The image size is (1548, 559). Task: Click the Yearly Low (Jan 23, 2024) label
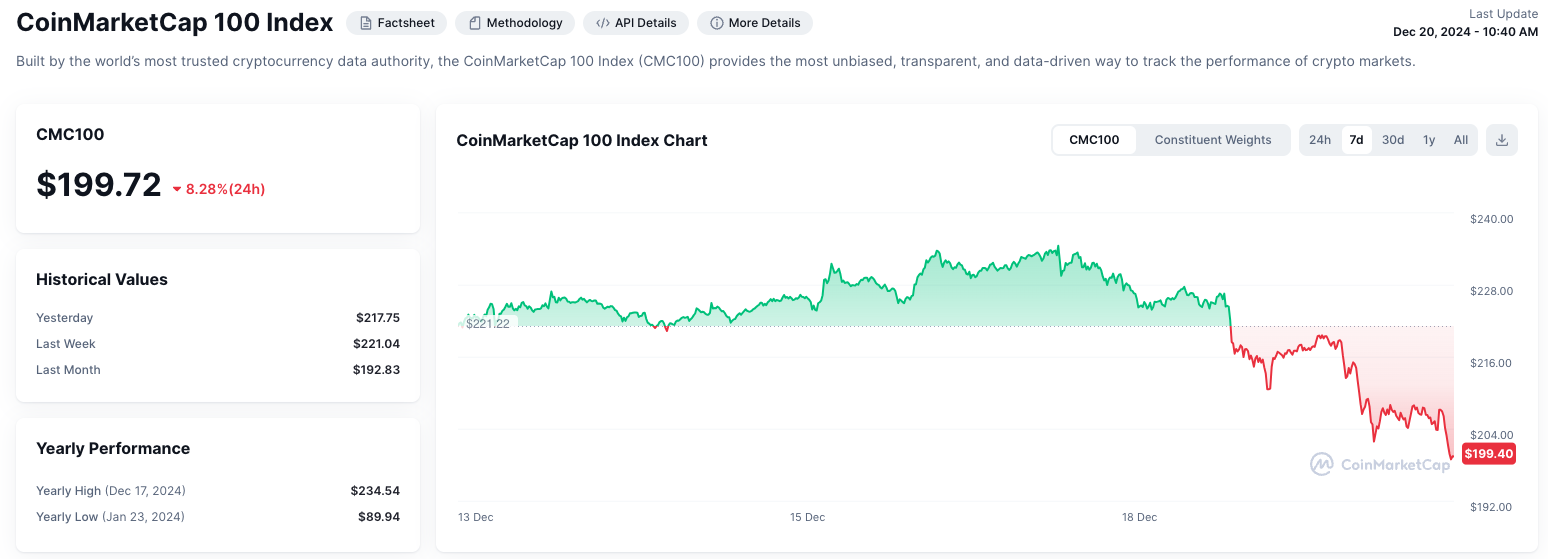110,517
